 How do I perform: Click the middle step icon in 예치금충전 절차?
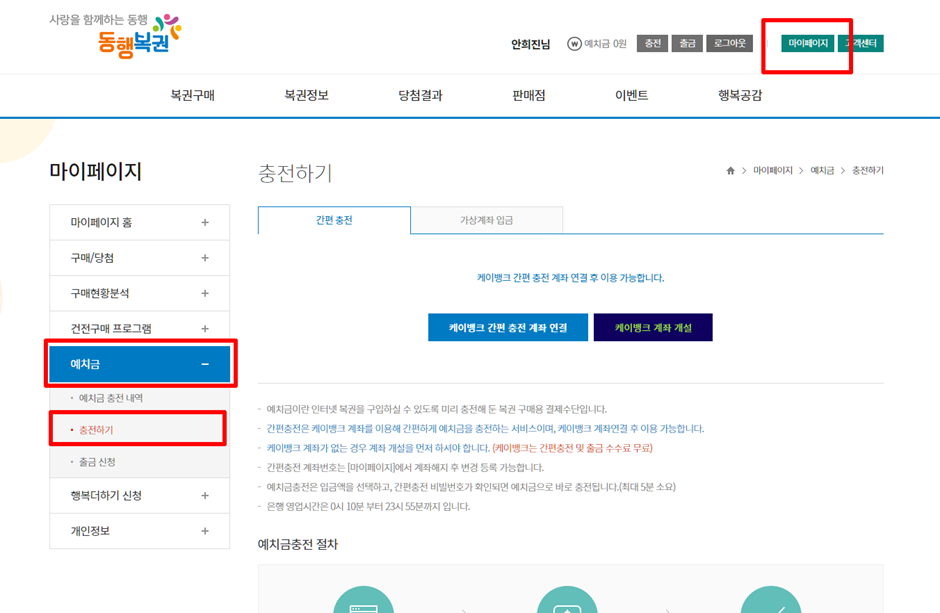(567, 599)
